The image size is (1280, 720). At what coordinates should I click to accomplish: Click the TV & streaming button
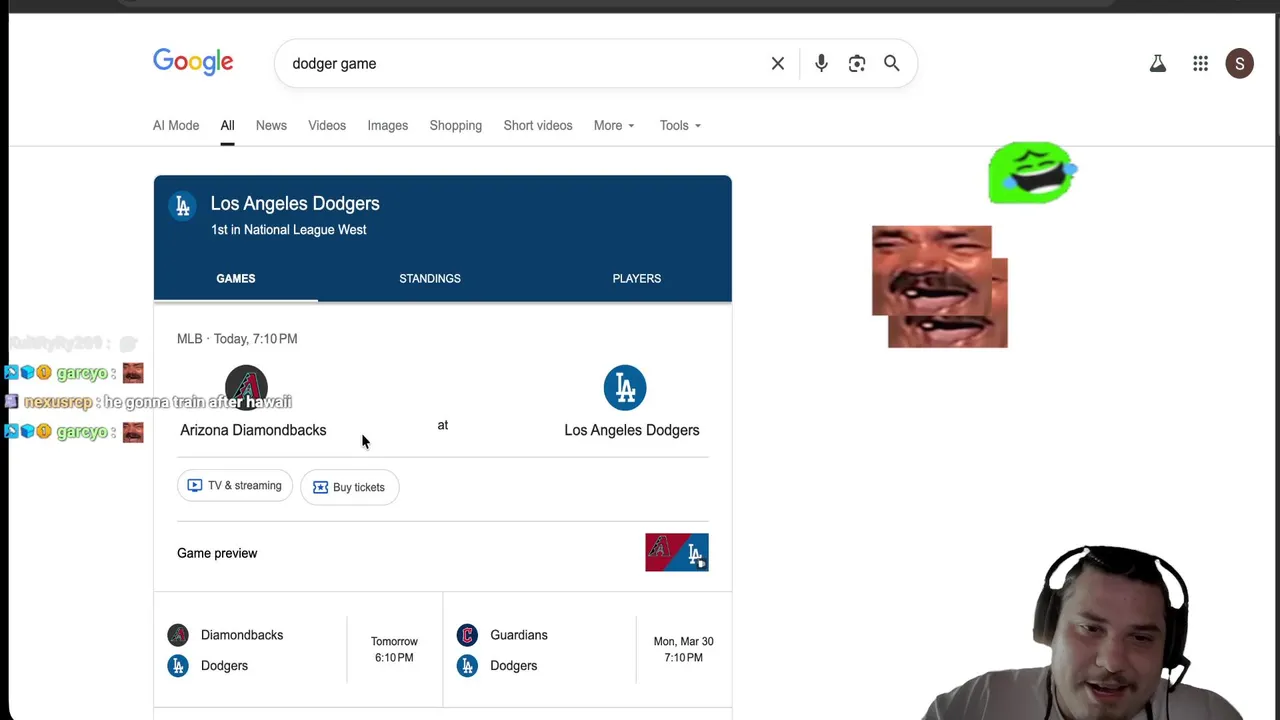pyautogui.click(x=235, y=486)
